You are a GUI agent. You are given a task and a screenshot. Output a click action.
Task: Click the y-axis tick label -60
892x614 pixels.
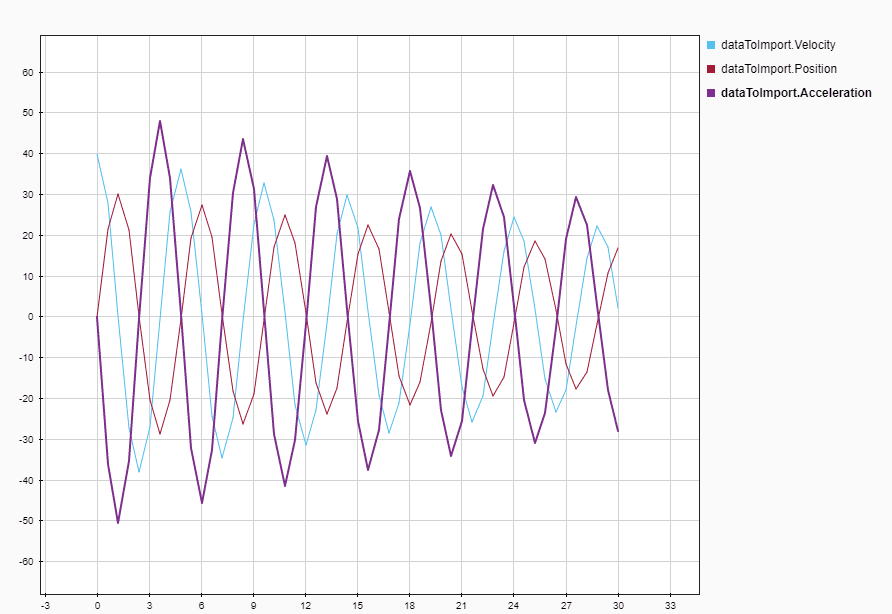tap(26, 562)
